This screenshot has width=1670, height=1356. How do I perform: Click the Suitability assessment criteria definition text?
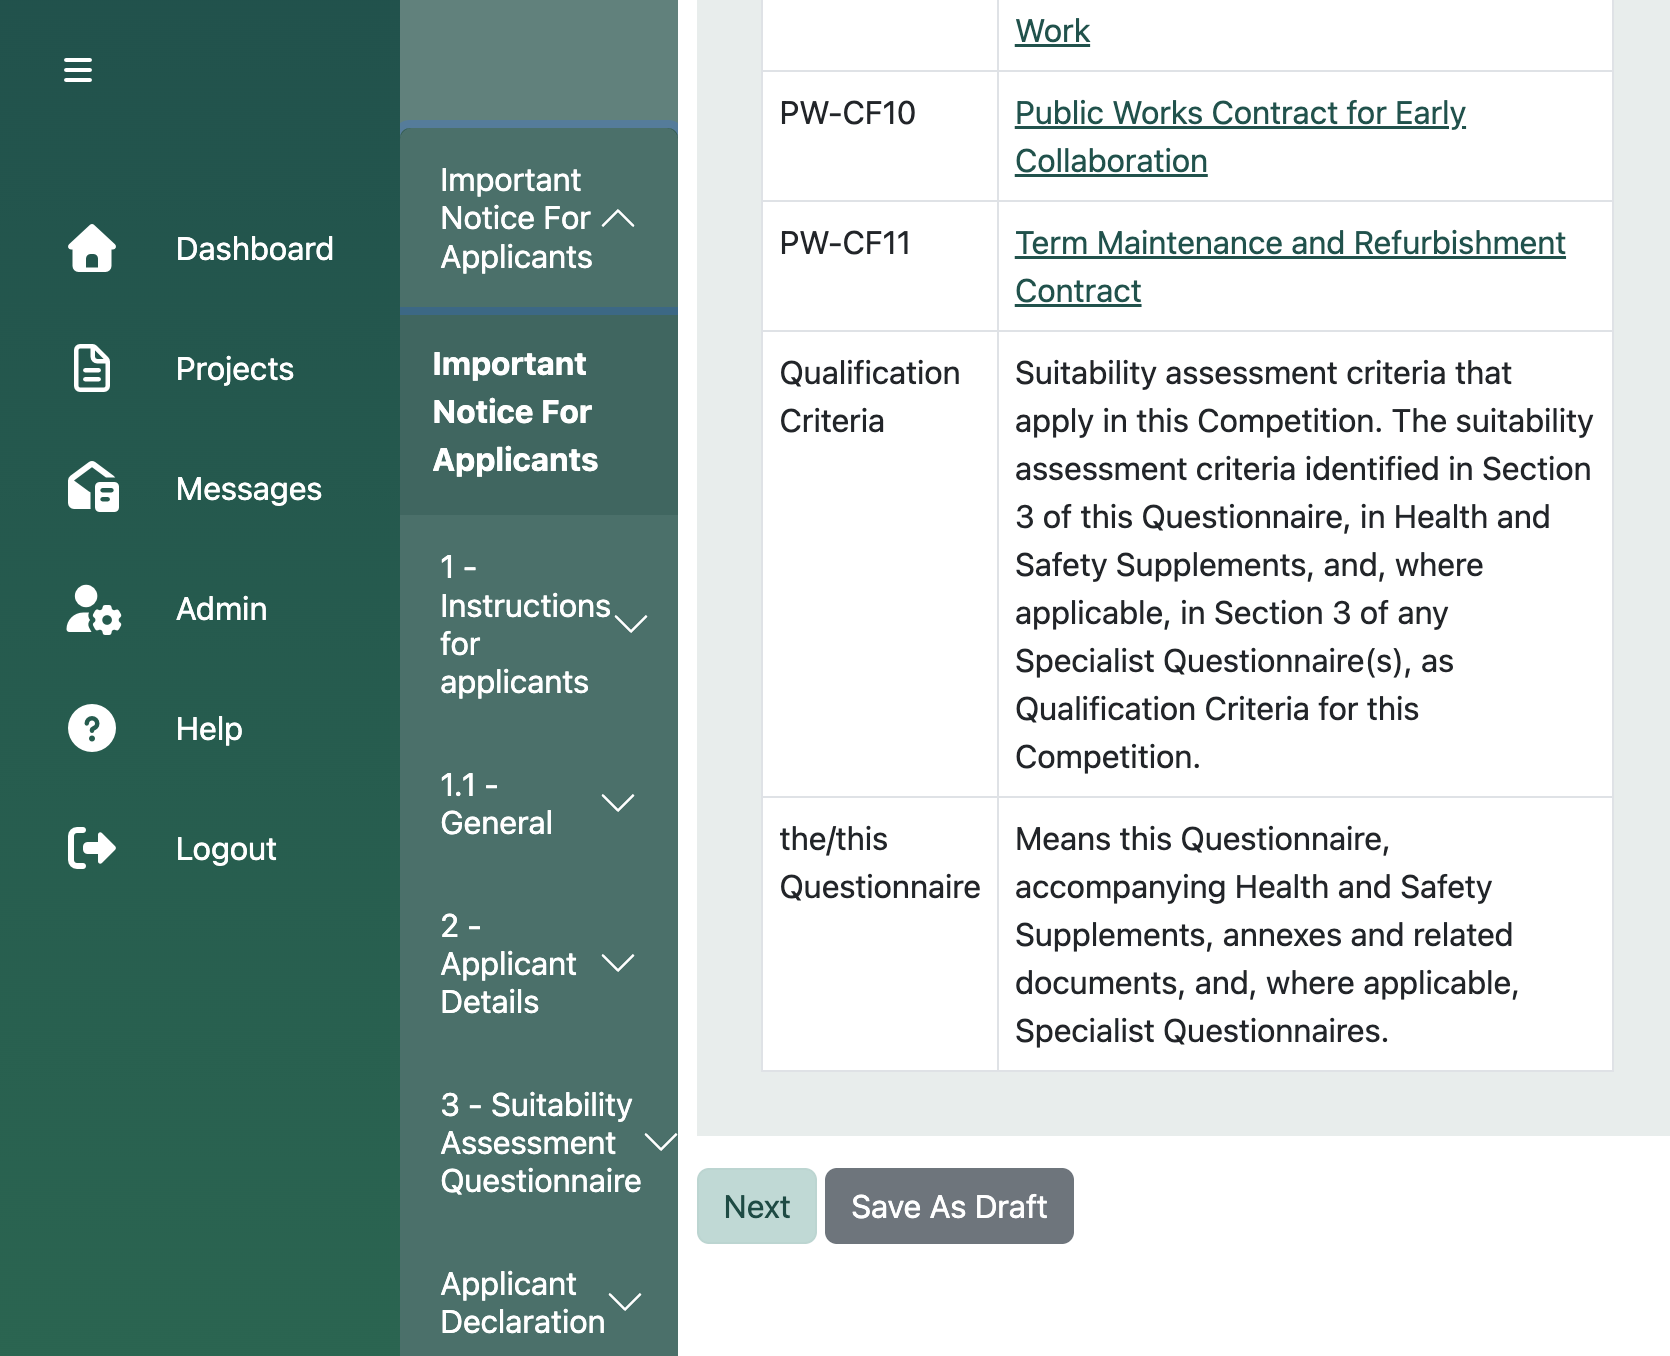(1304, 565)
